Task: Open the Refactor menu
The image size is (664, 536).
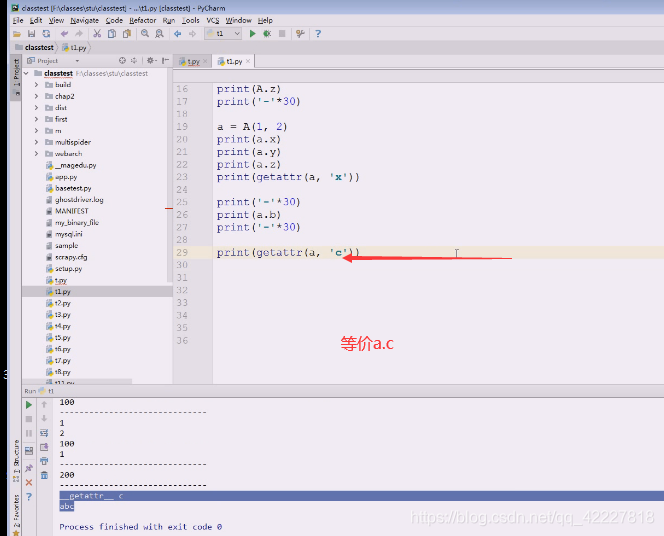Action: [143, 20]
